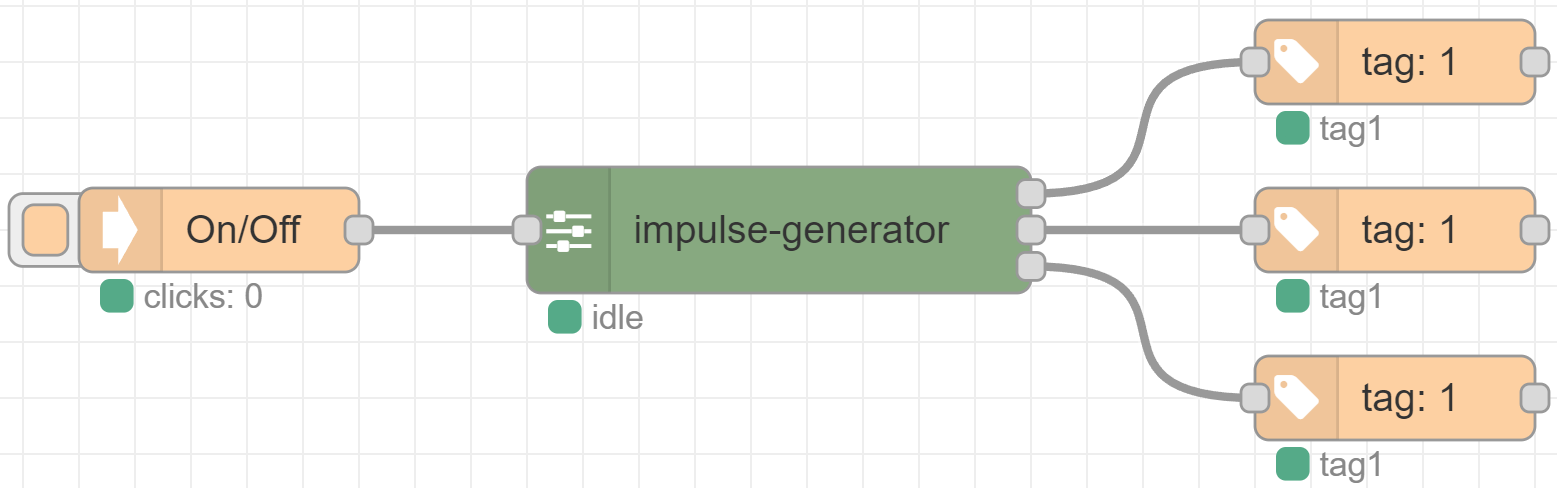This screenshot has width=1557, height=488.
Task: Click the sliders icon on impulse-generator node
Action: coord(569,230)
